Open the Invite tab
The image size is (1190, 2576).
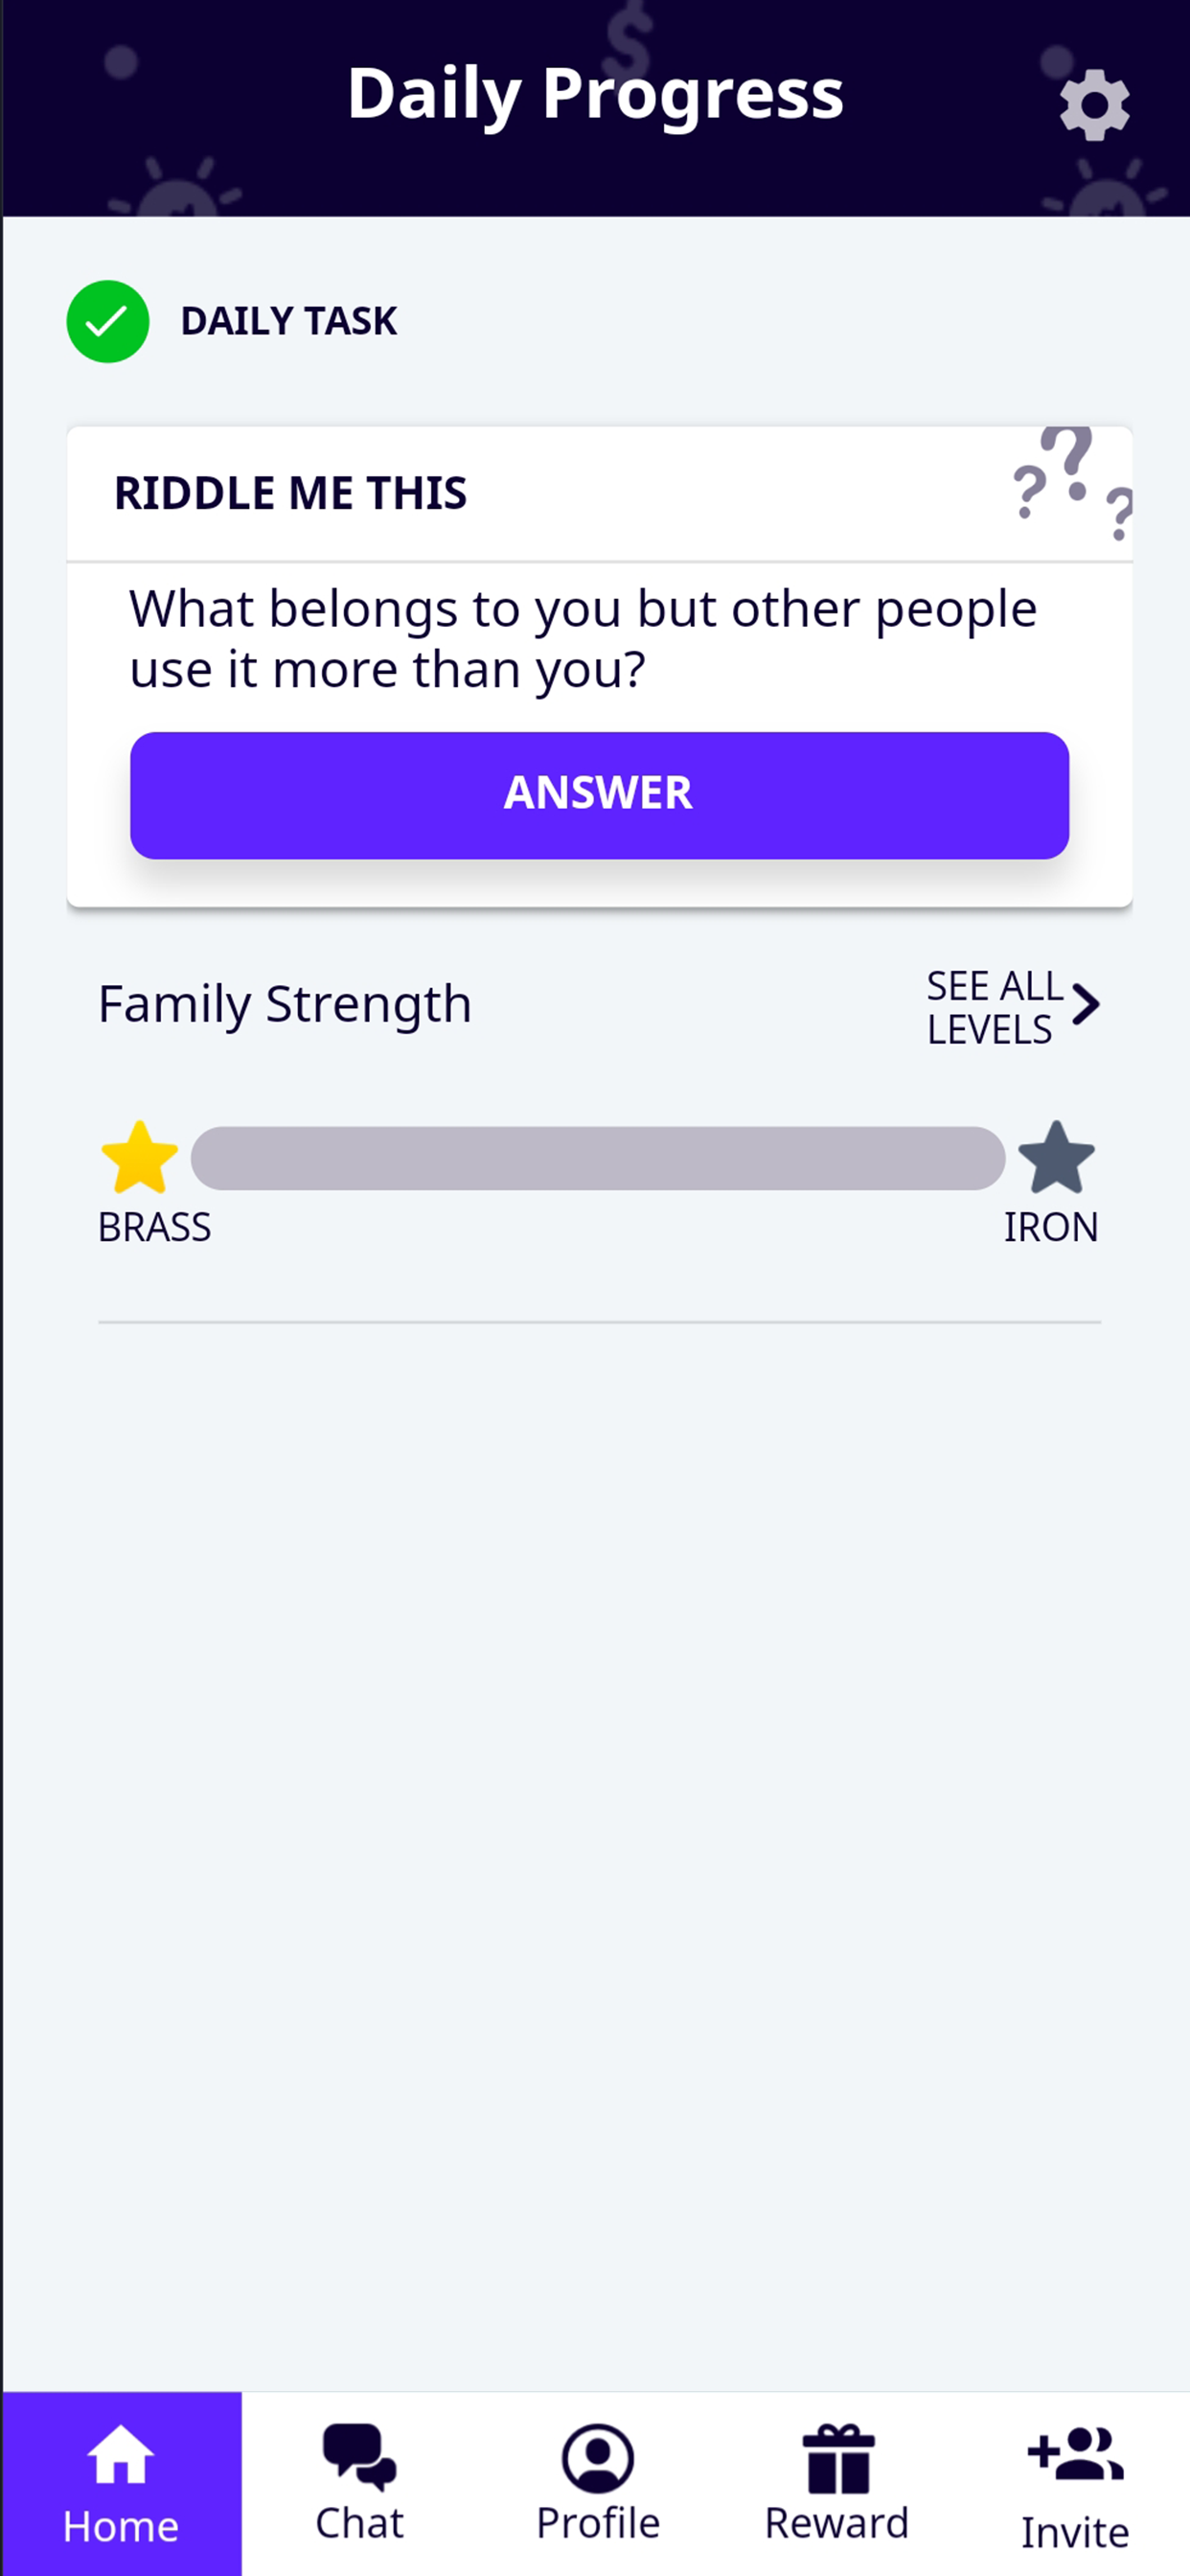tap(1075, 2483)
